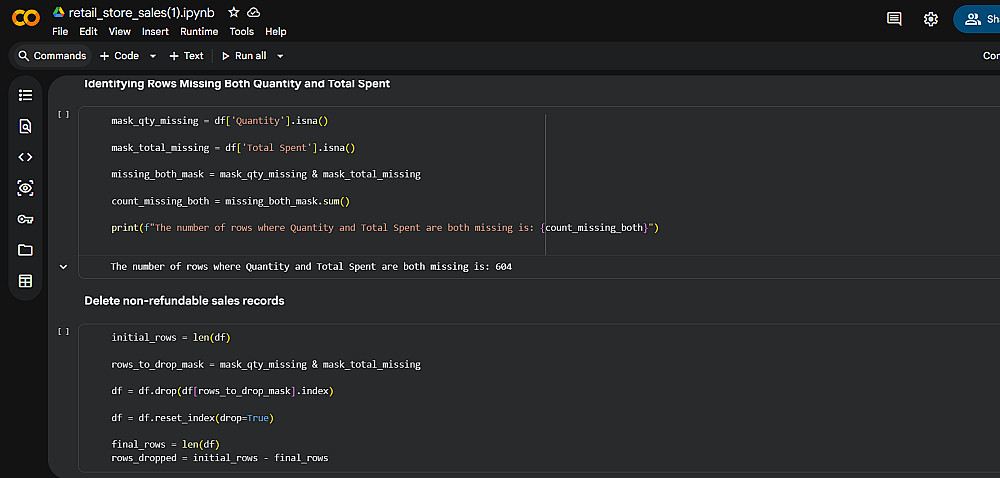Open the Runtime menu
The height and width of the screenshot is (478, 1000).
pos(198,31)
